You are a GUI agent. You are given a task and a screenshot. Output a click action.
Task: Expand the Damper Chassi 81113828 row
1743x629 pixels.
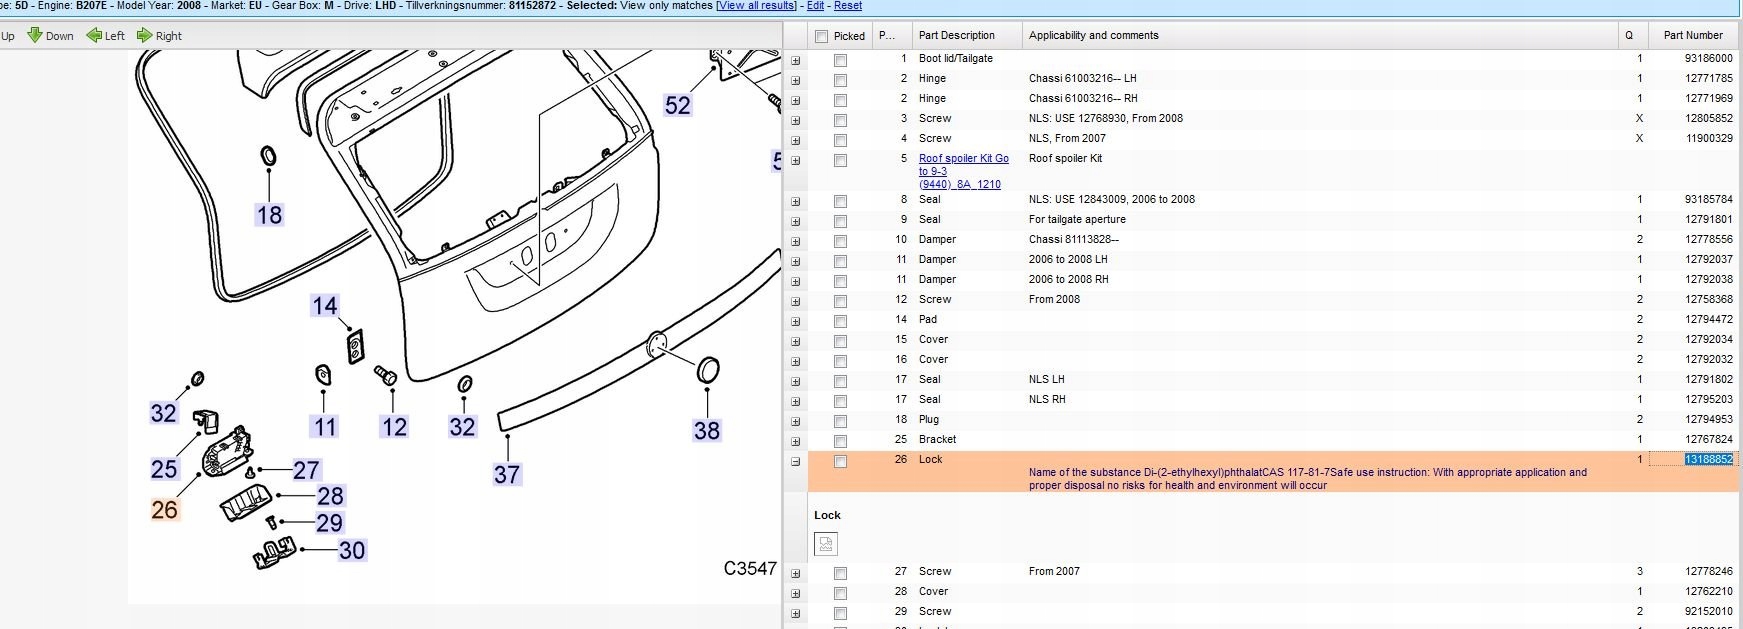[796, 241]
